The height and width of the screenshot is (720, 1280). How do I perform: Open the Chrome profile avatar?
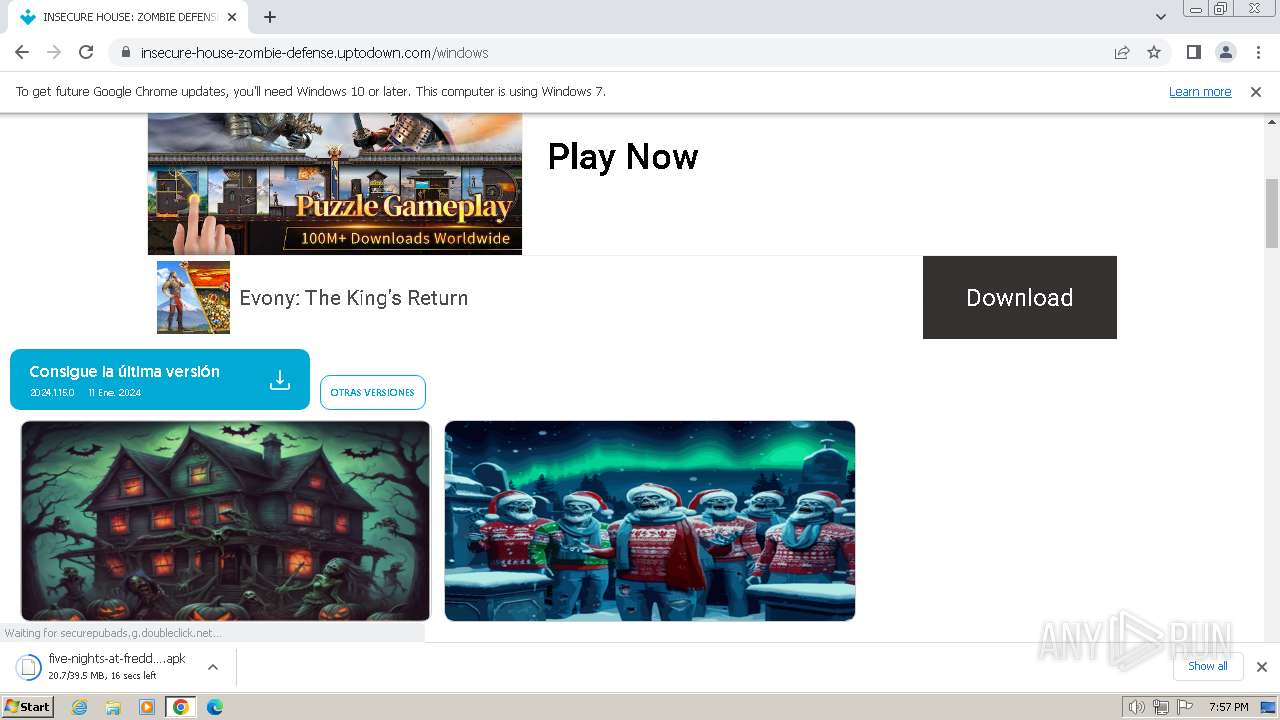click(x=1225, y=52)
